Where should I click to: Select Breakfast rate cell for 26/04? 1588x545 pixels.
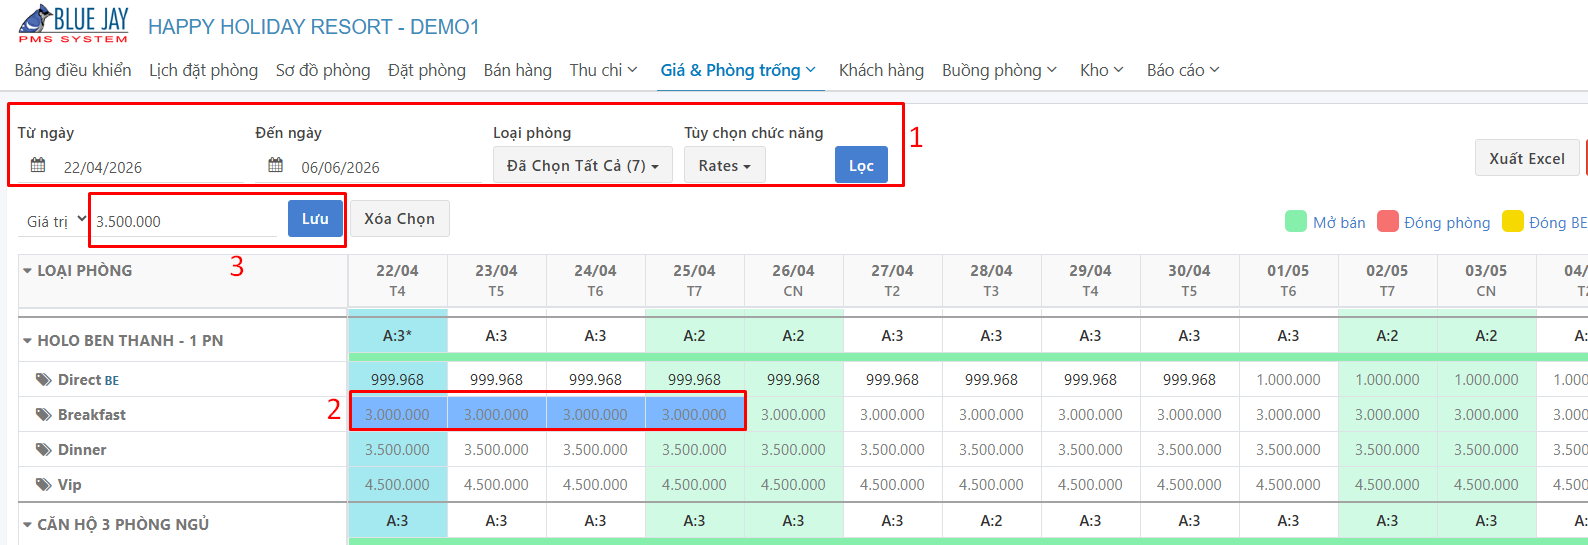[793, 414]
